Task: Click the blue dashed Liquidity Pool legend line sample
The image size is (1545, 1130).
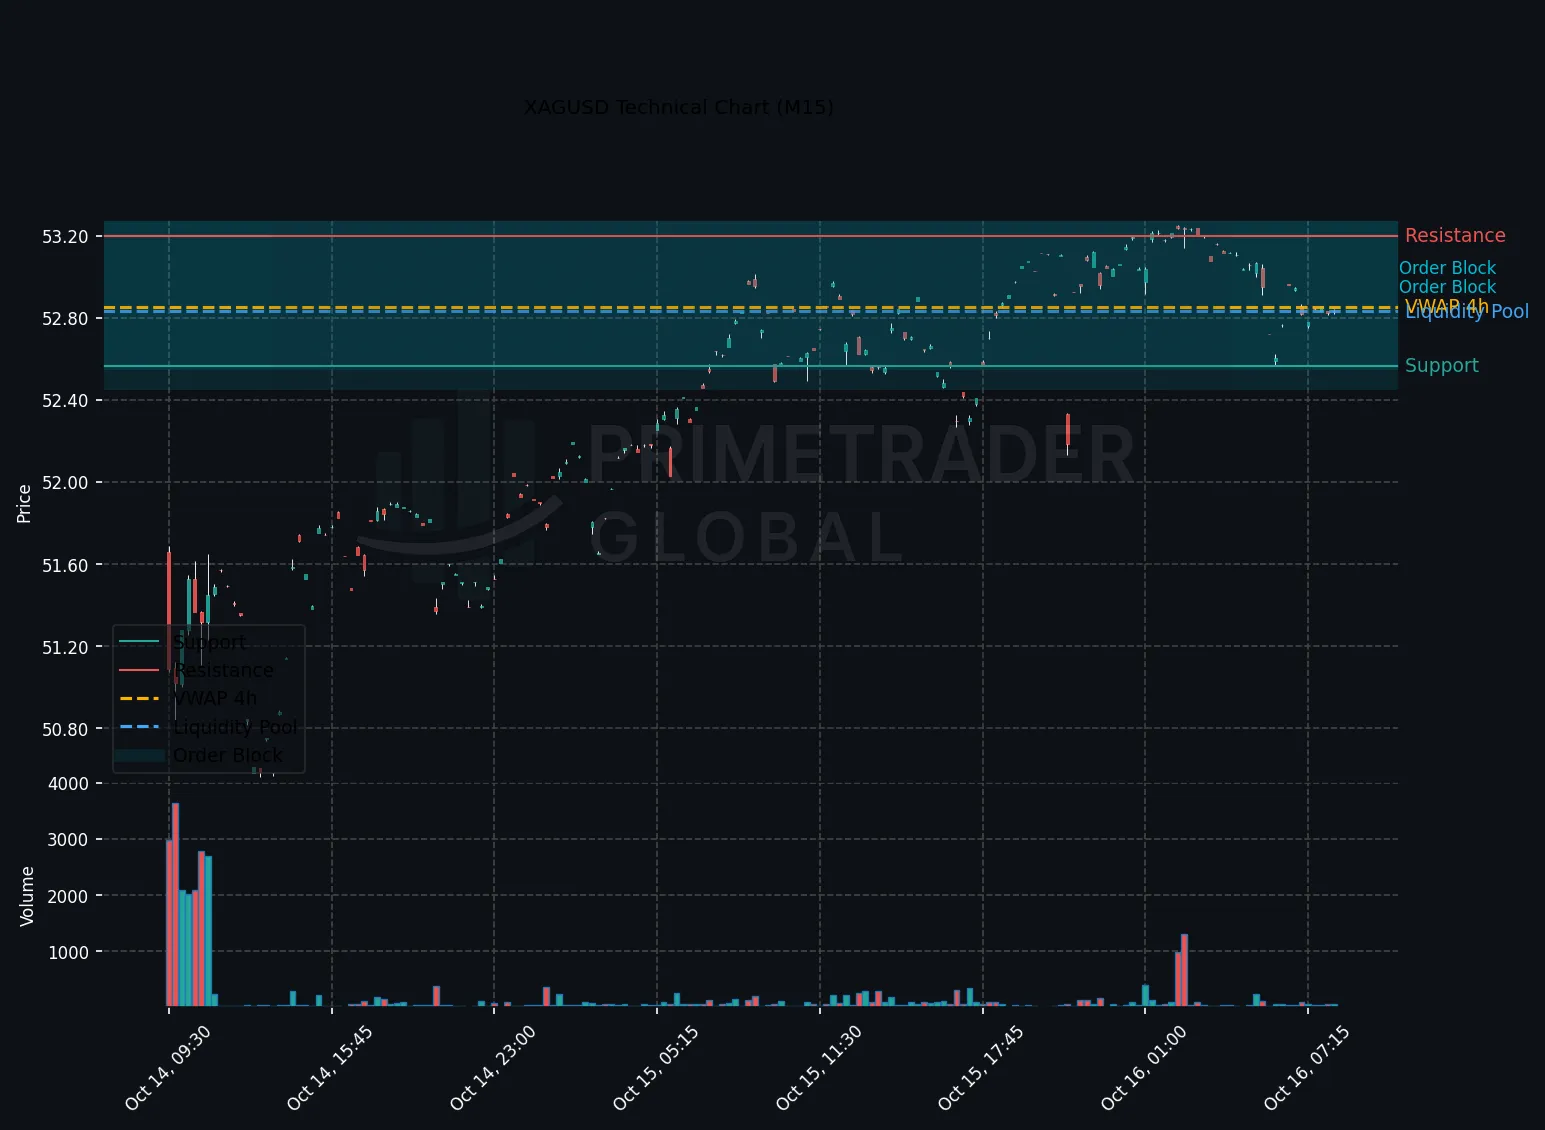Action: 139,727
